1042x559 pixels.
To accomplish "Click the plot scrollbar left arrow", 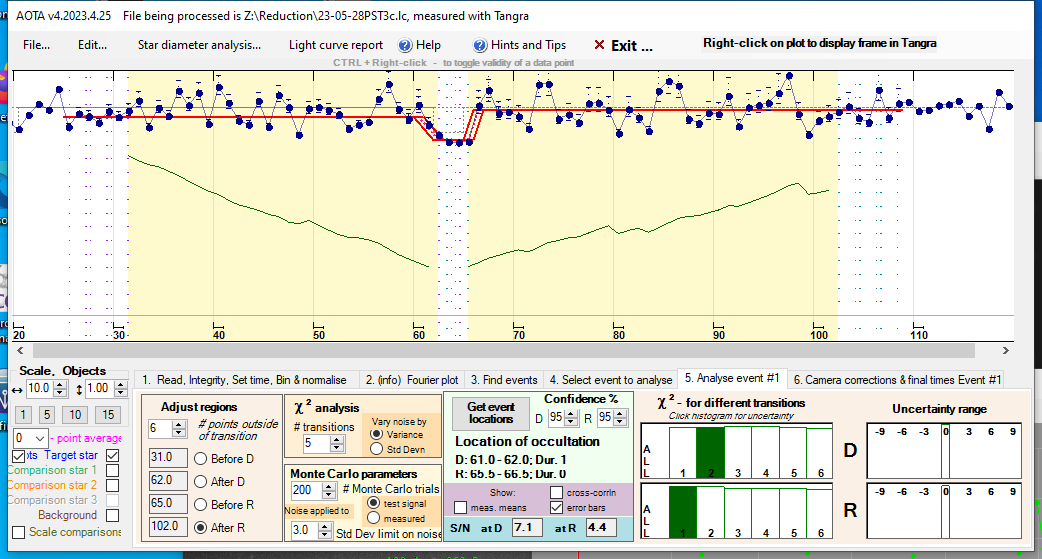I will [x=20, y=350].
